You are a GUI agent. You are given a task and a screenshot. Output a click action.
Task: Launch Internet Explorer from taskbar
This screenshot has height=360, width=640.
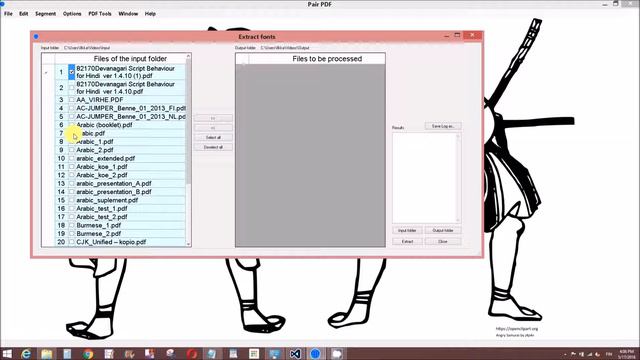26,353
